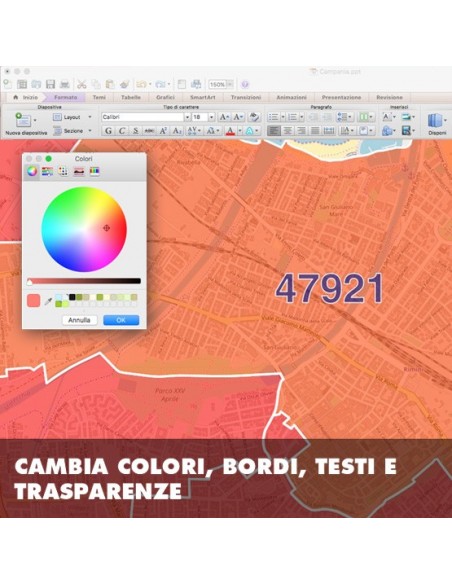This screenshot has height=584, width=452.
Task: Select the image palettes picker mode
Action: click(x=79, y=171)
